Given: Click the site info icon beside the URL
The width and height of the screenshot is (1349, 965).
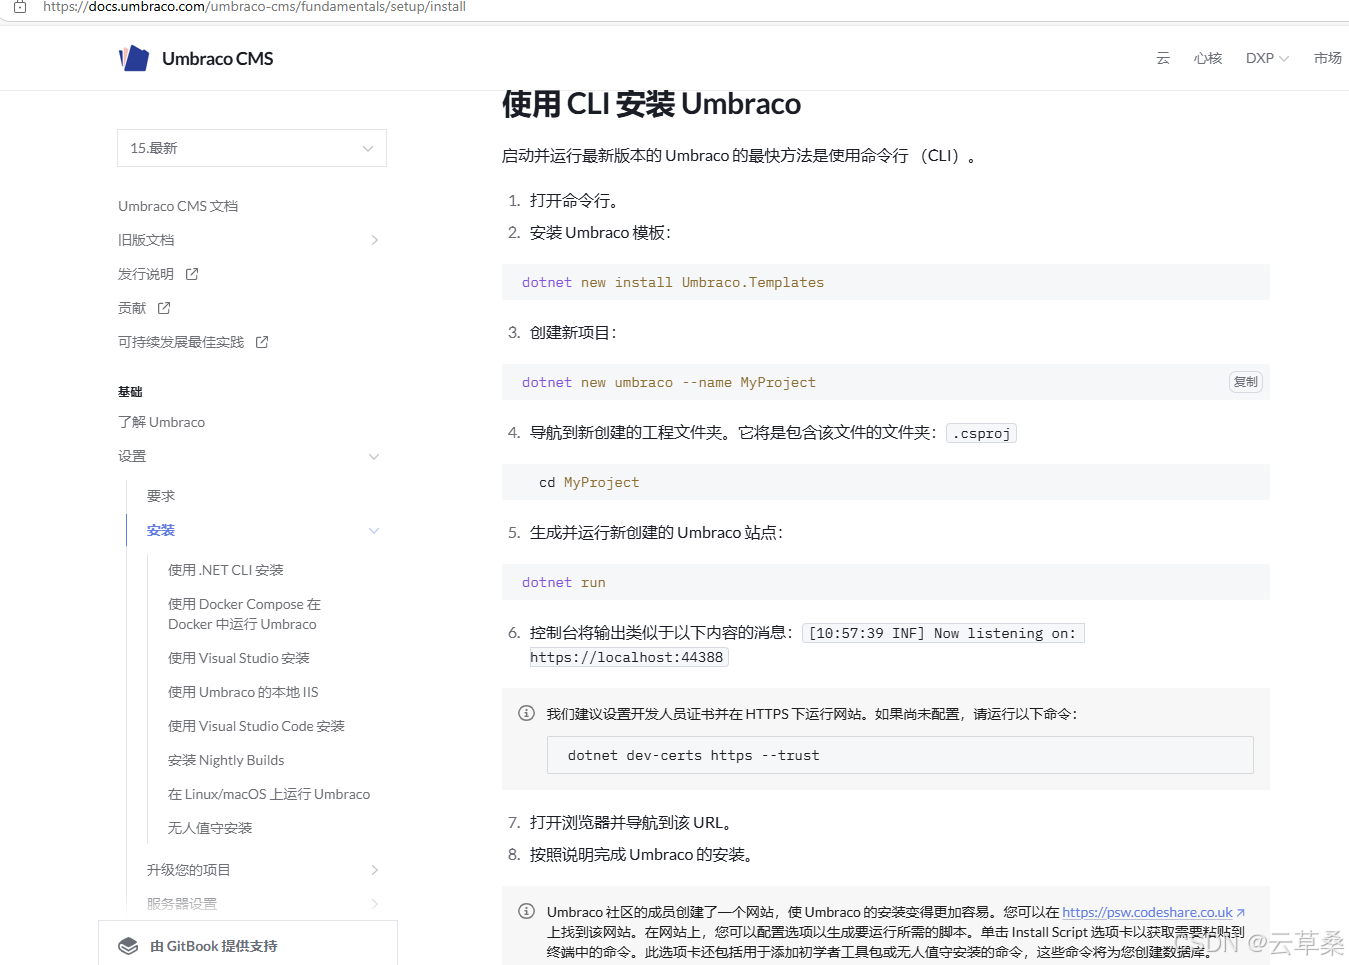Looking at the screenshot, I should 20,7.
